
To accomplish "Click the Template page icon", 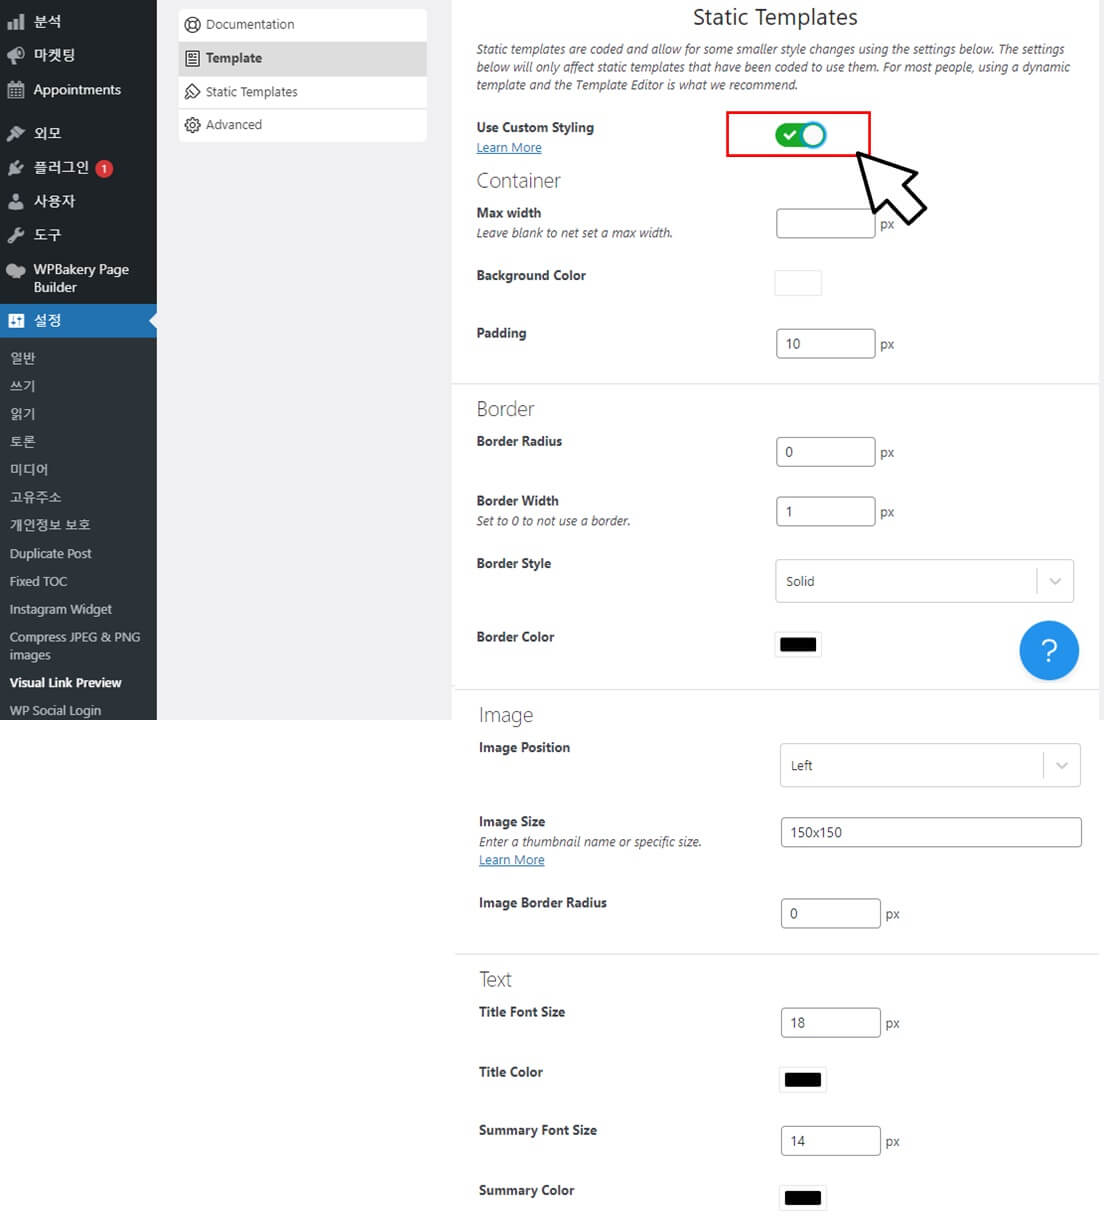I will coord(193,59).
